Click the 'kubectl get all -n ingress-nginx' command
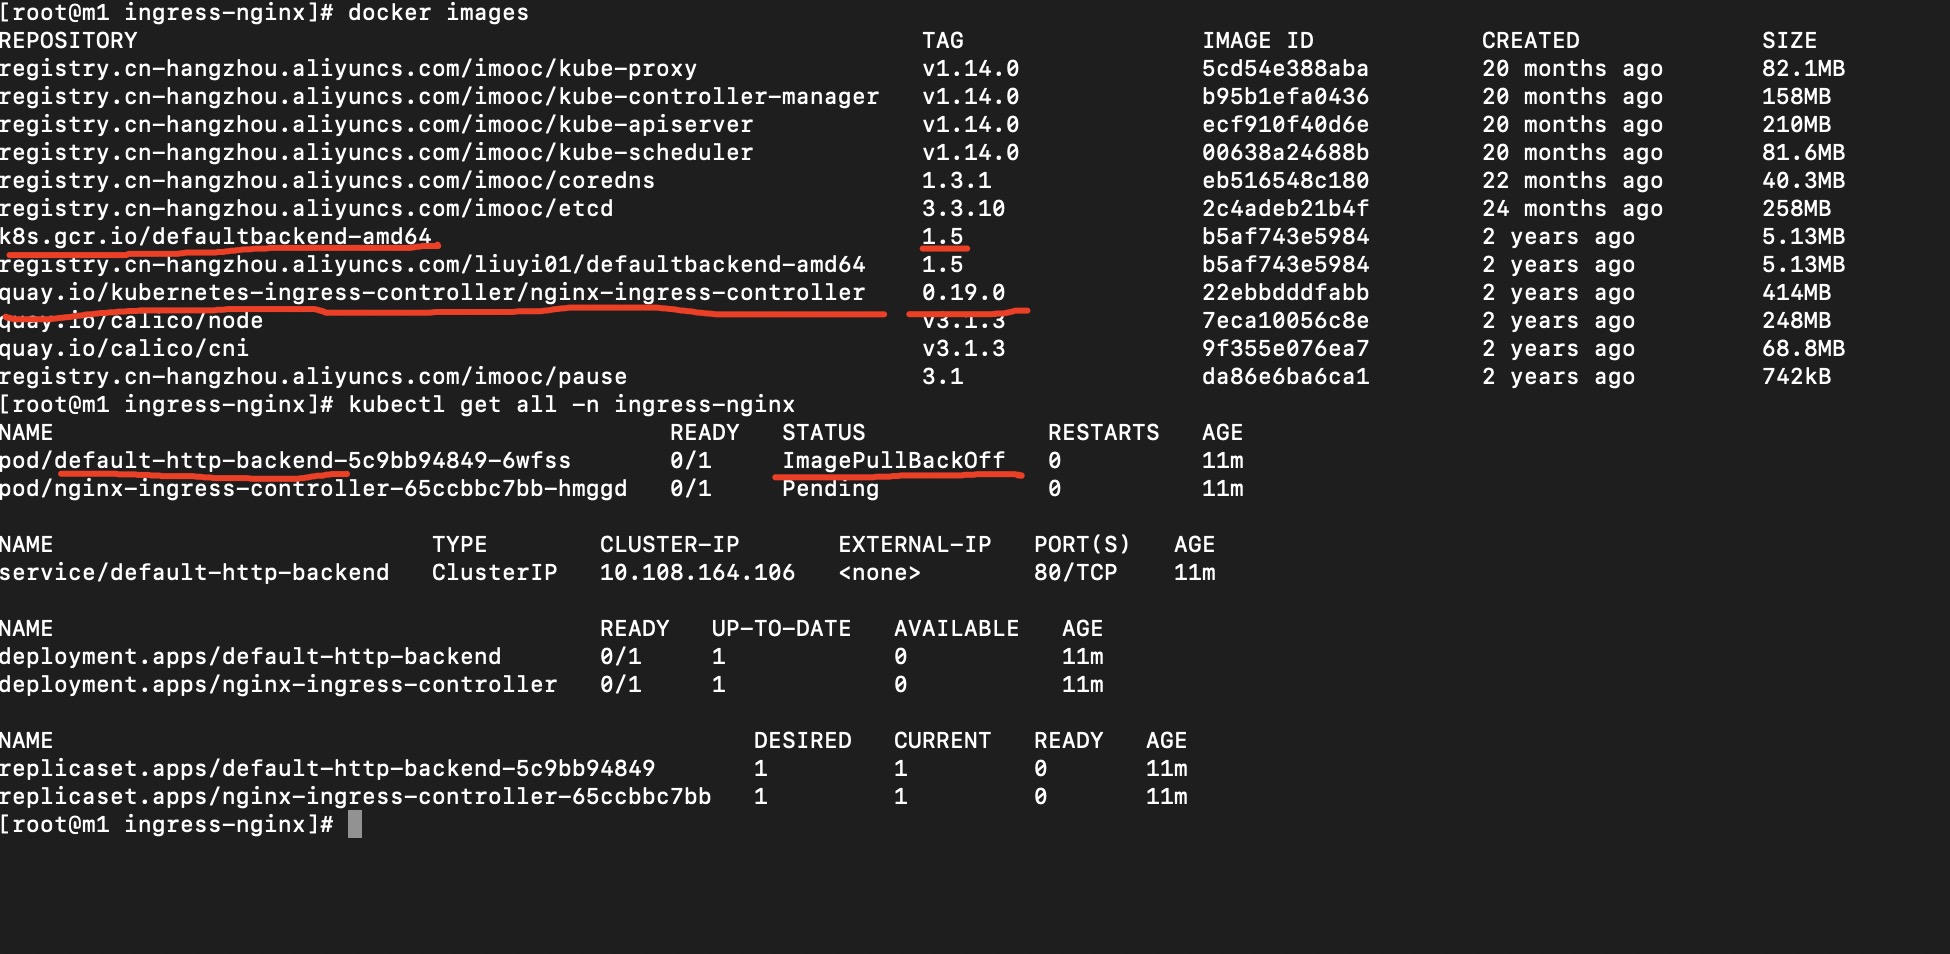 571,405
